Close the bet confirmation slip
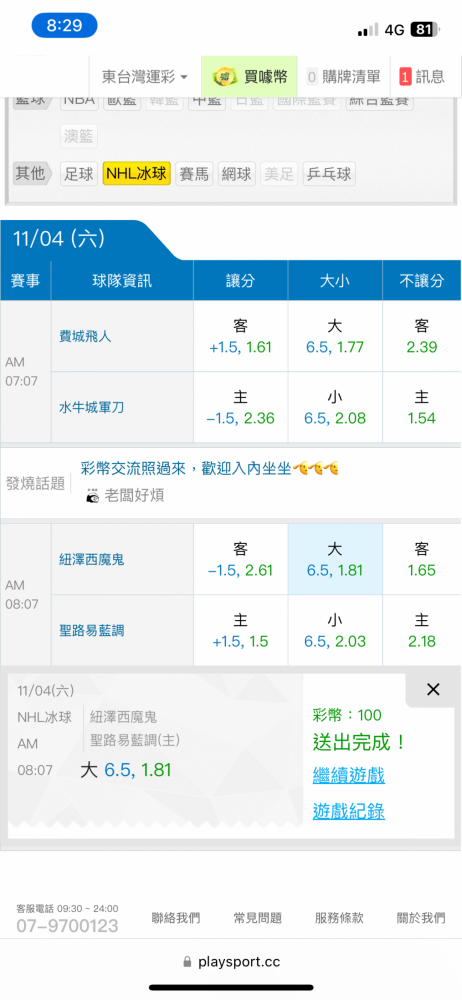 pos(433,689)
